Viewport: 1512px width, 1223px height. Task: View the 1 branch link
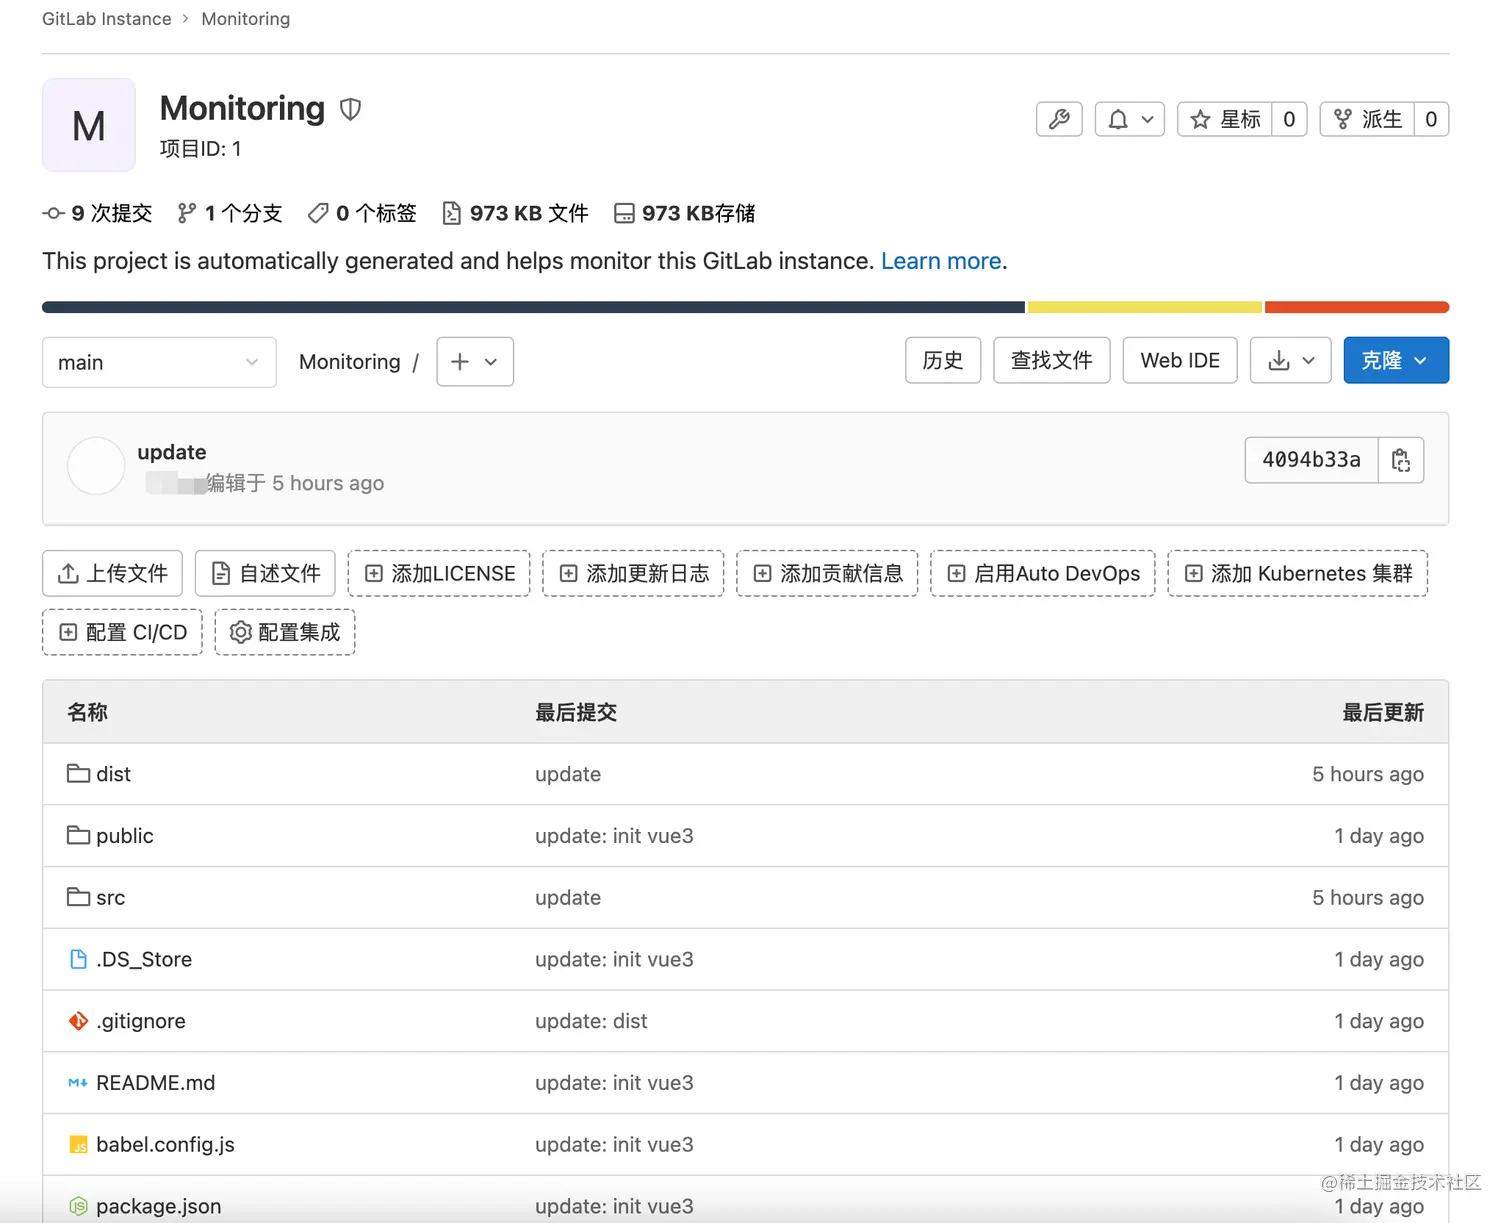[230, 213]
